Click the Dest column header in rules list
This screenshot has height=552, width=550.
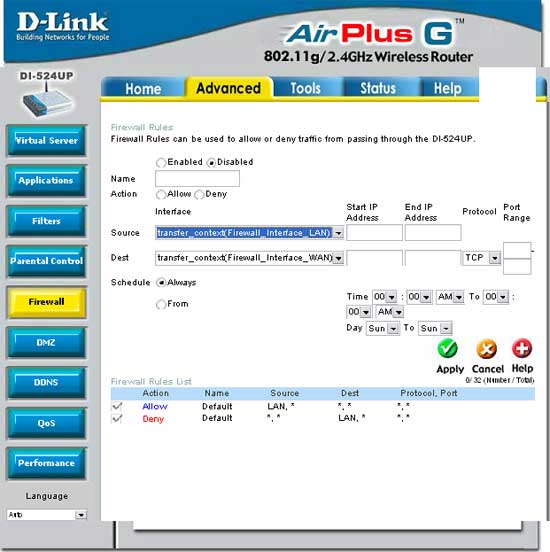[350, 393]
